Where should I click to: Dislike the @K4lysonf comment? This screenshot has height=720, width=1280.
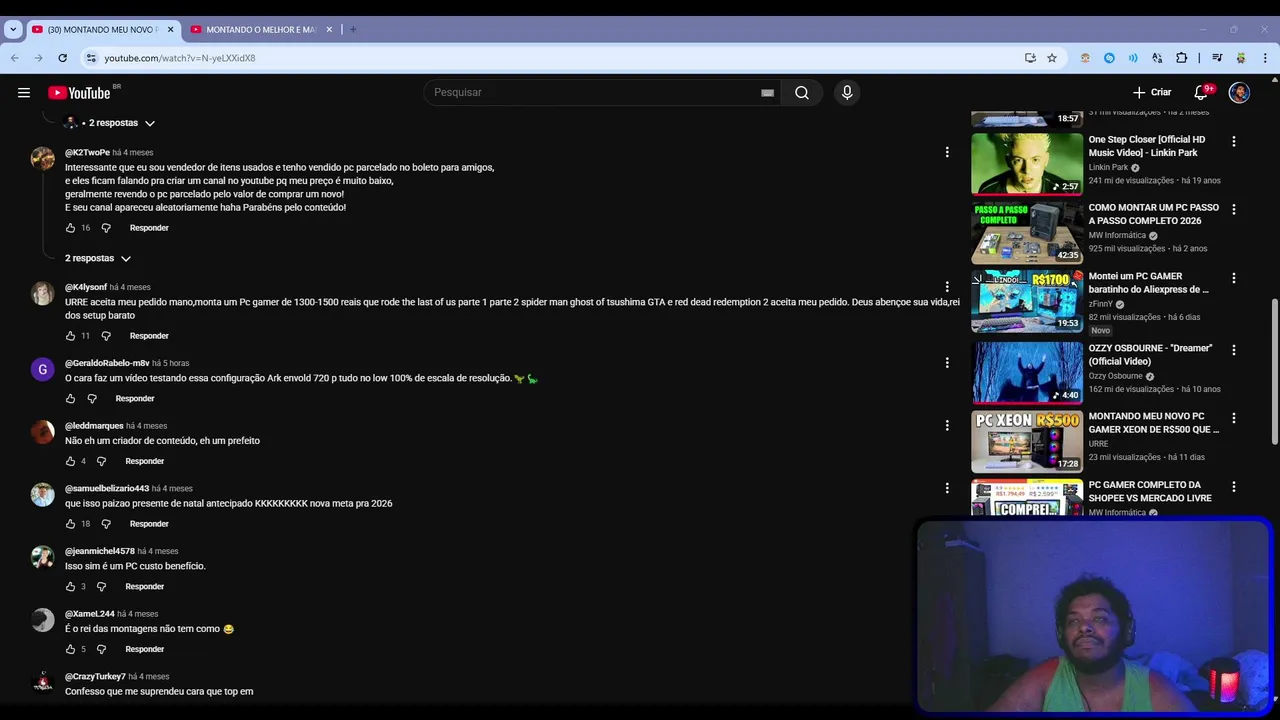(106, 336)
